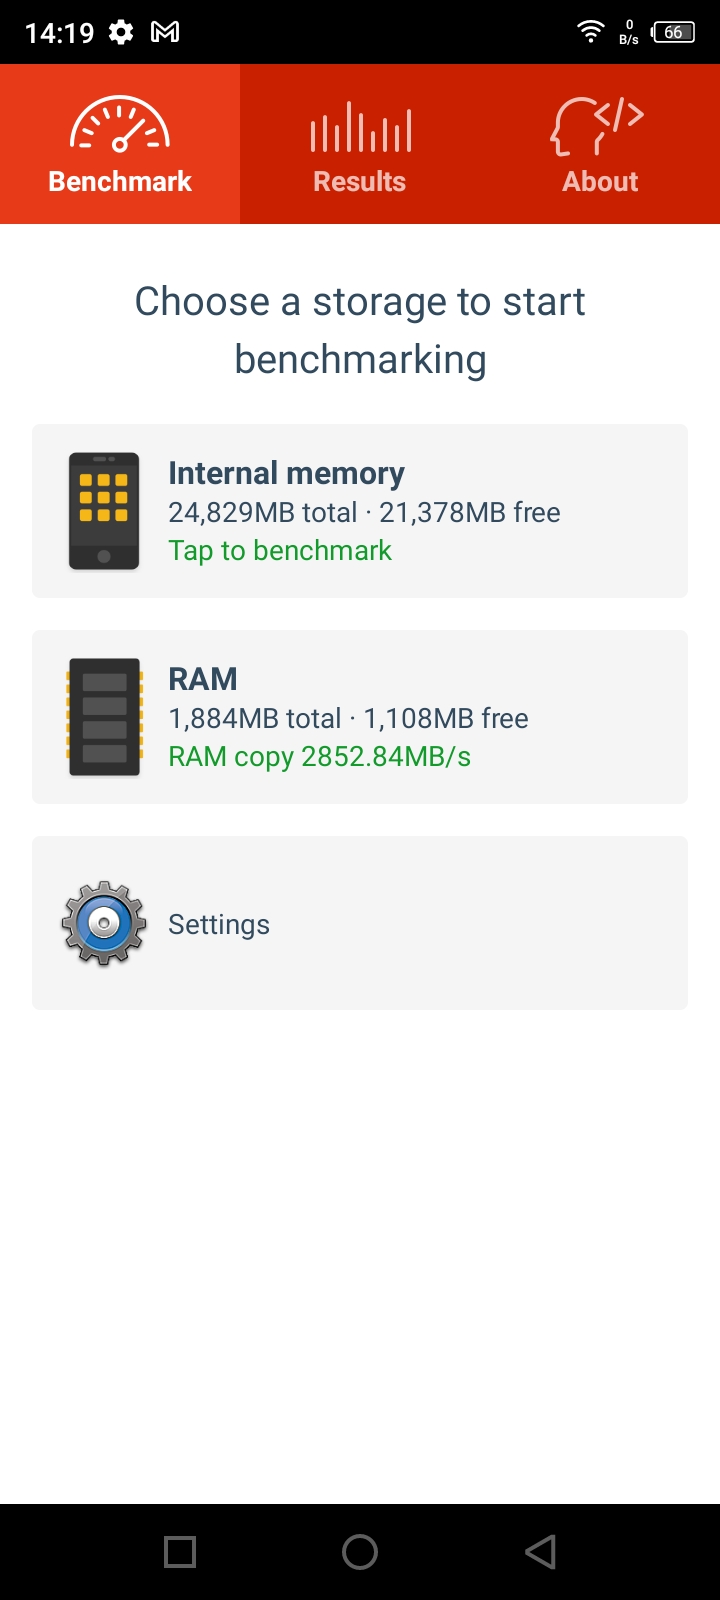Tap the Internal memory phone icon
Image resolution: width=720 pixels, height=1600 pixels.
coord(104,511)
